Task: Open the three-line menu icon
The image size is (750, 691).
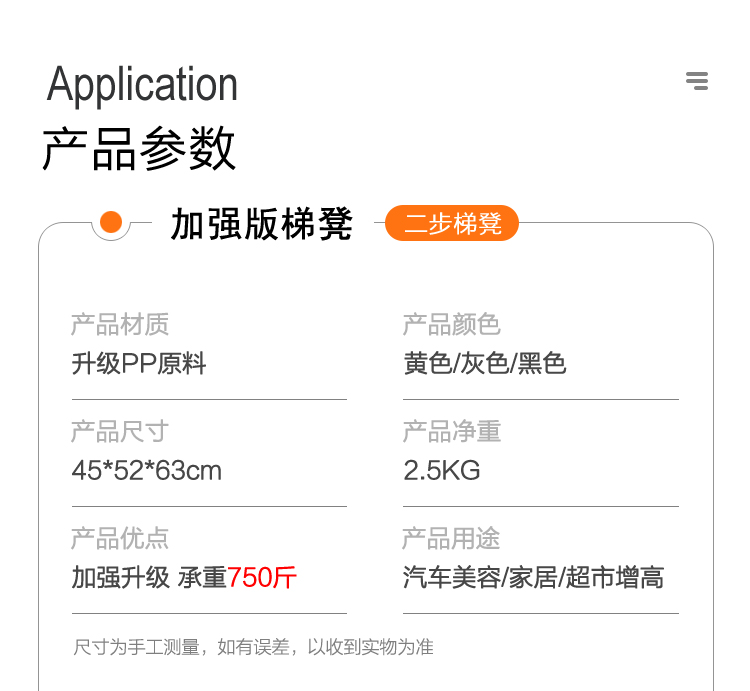Action: pos(697,81)
